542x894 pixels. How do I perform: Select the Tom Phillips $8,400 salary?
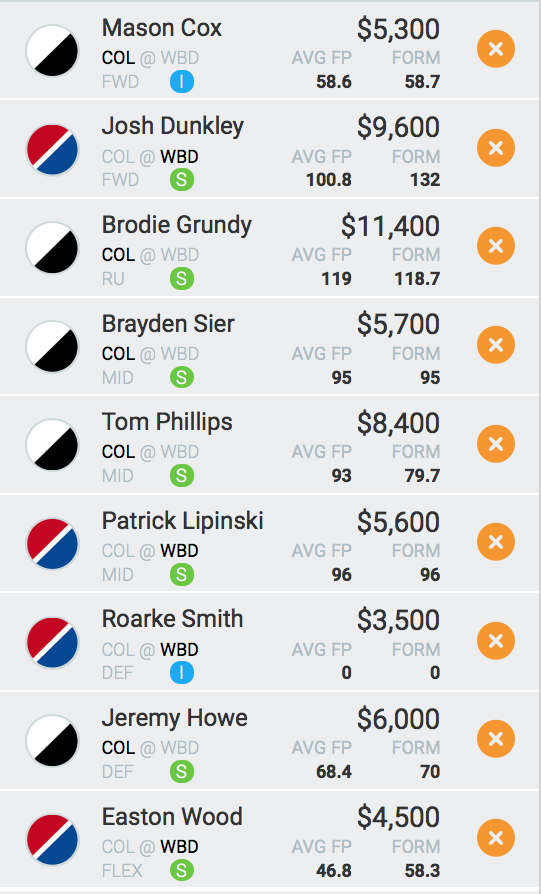[x=398, y=423]
